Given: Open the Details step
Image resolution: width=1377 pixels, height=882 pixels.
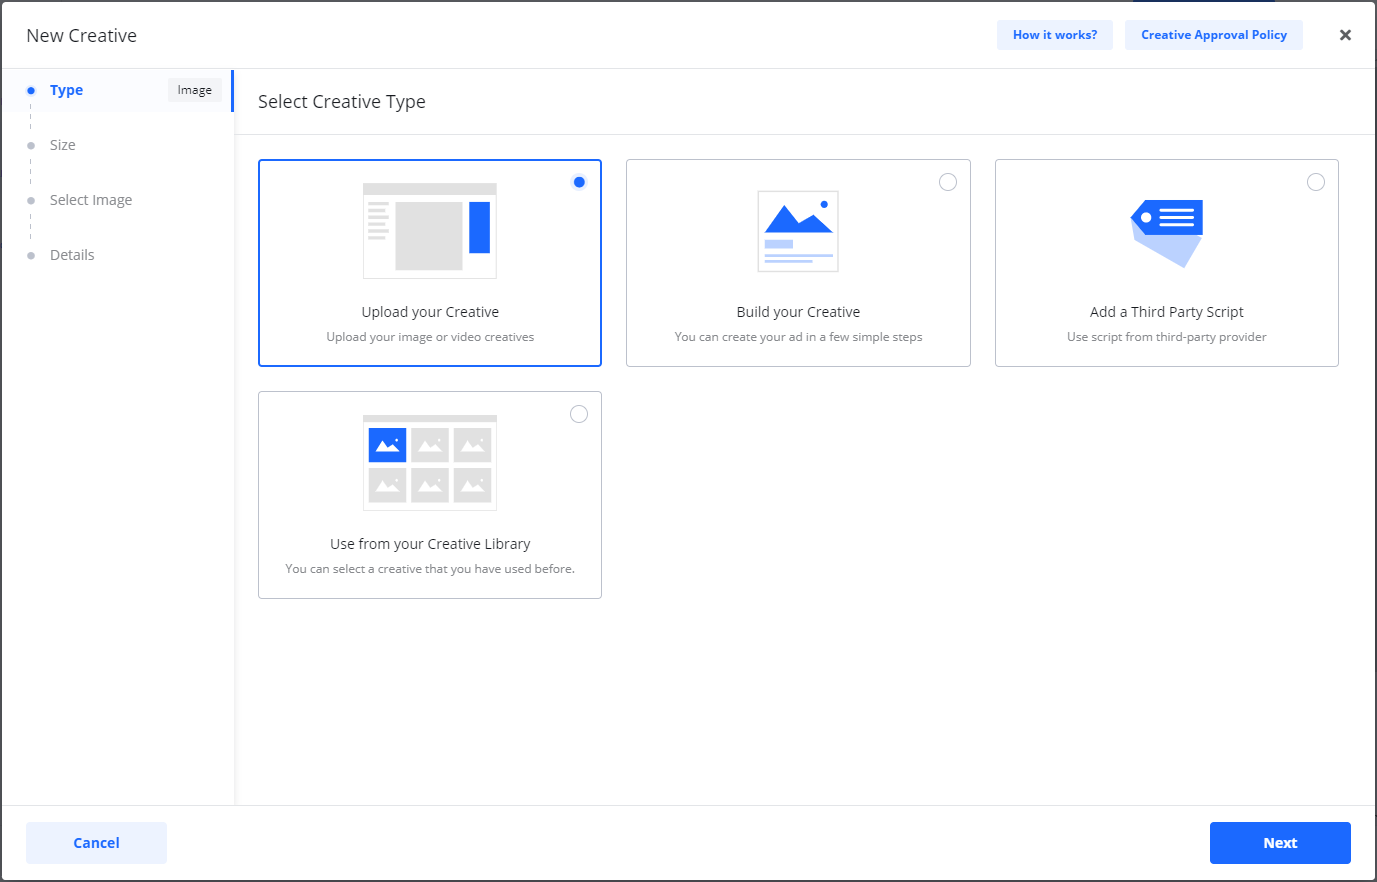Looking at the screenshot, I should pos(72,255).
